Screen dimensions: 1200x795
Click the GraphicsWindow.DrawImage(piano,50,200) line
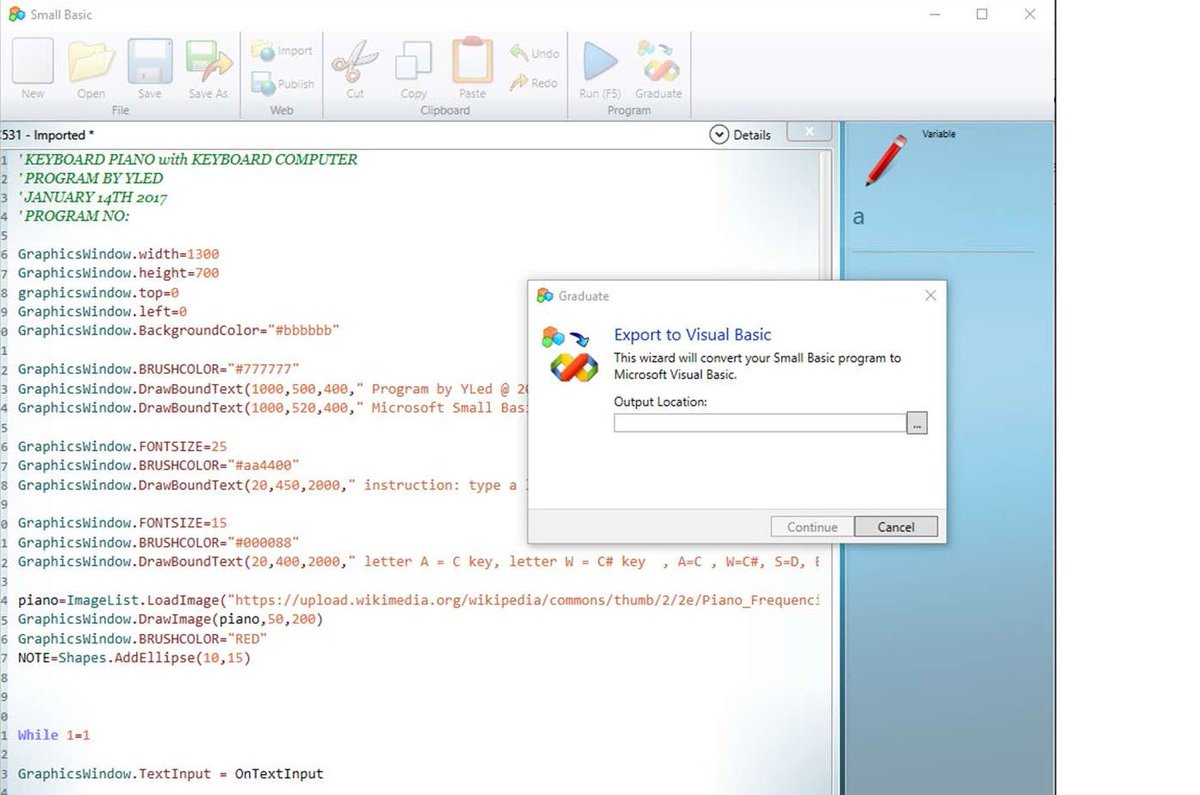pyautogui.click(x=170, y=619)
